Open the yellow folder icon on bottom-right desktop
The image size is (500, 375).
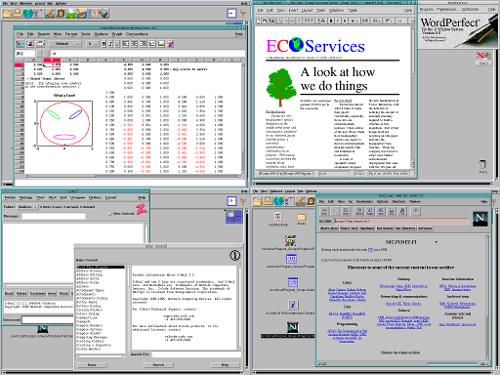tap(301, 218)
